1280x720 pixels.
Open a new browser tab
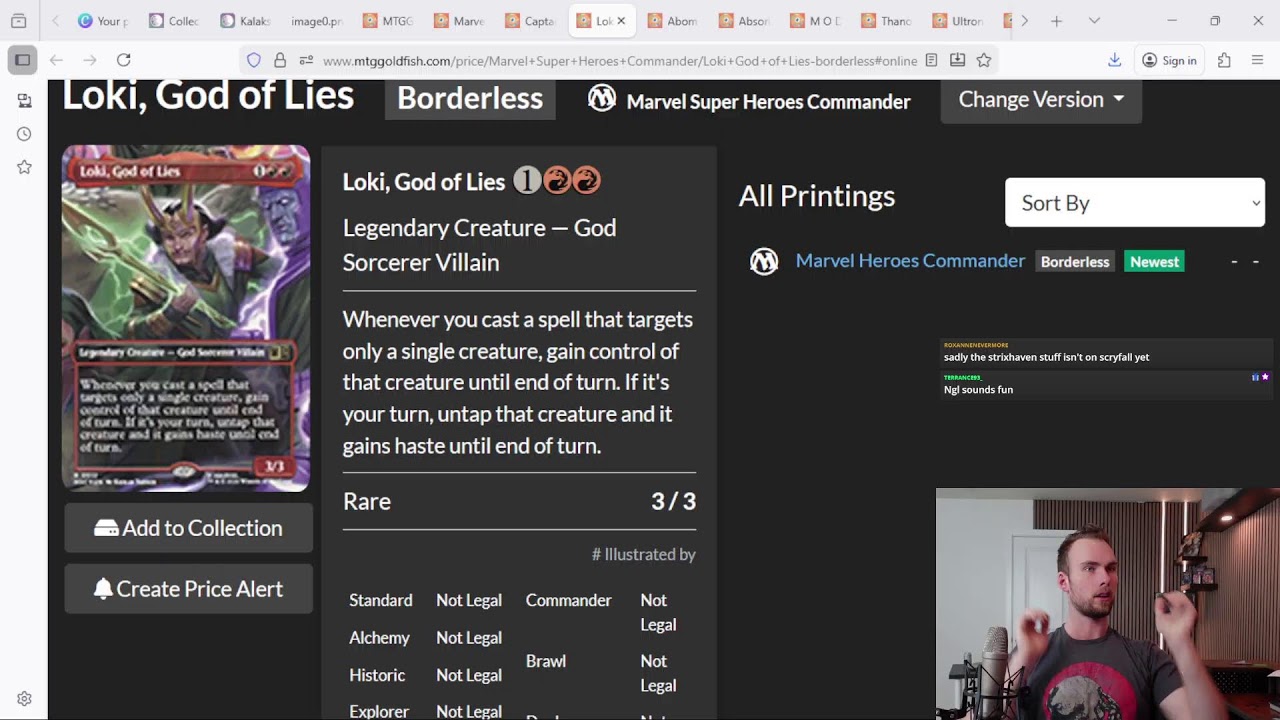1056,20
